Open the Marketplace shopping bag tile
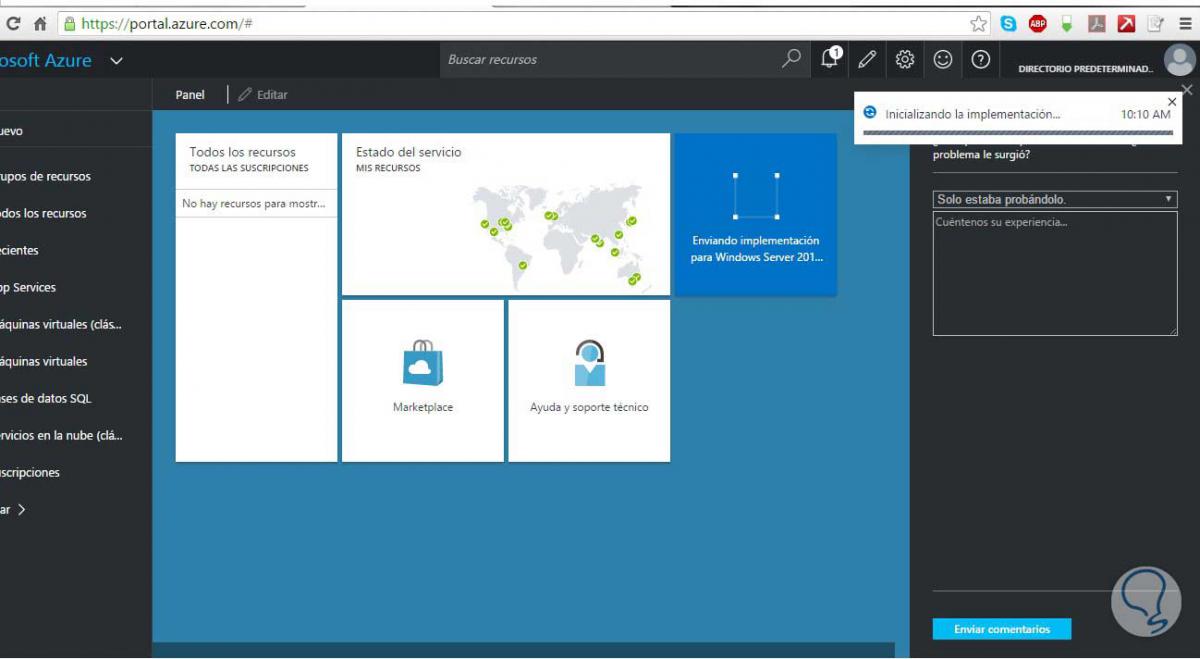 pyautogui.click(x=423, y=380)
